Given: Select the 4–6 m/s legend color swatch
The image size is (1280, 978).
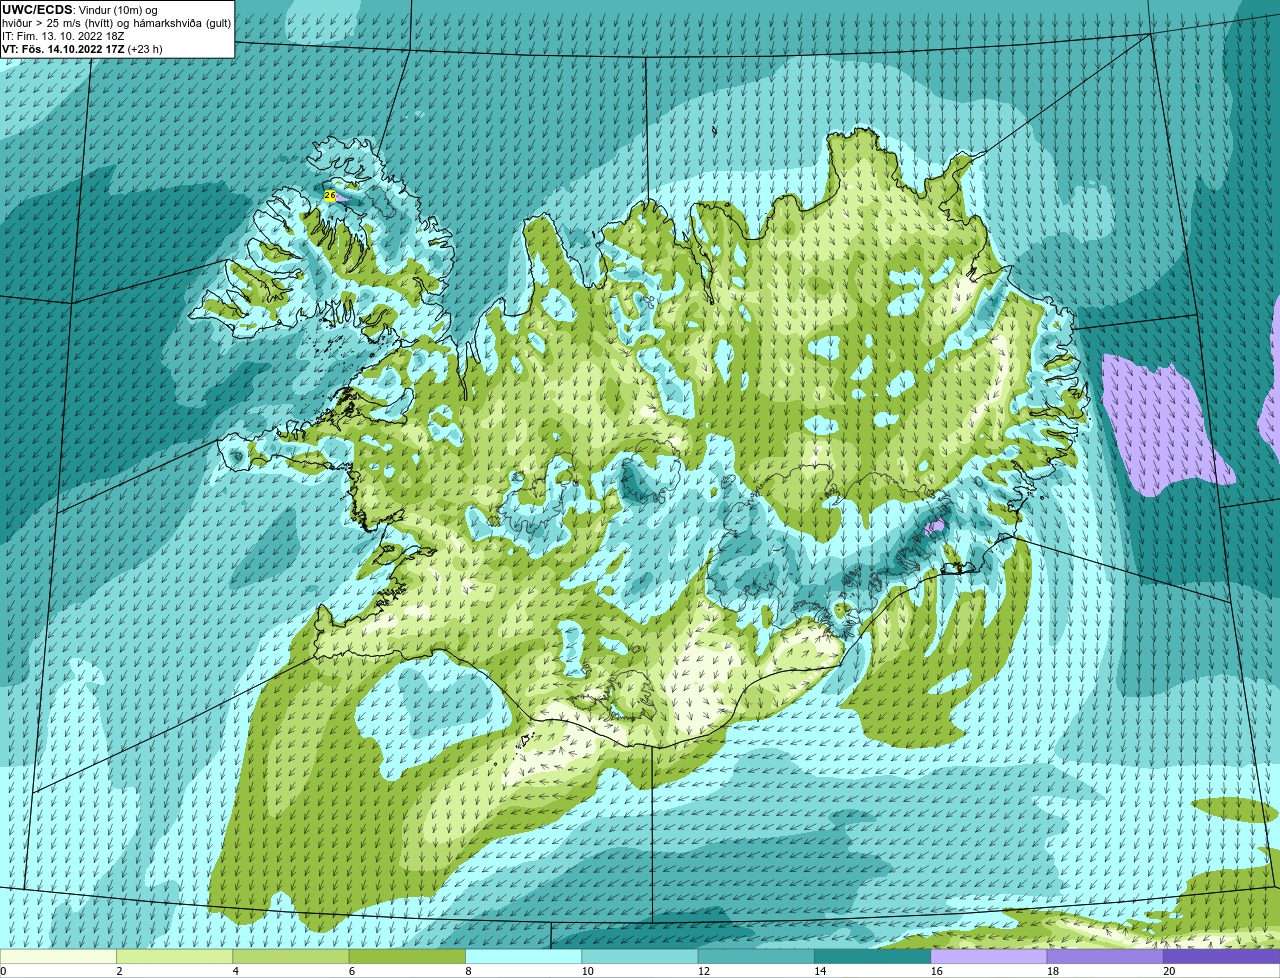Looking at the screenshot, I should (x=291, y=956).
